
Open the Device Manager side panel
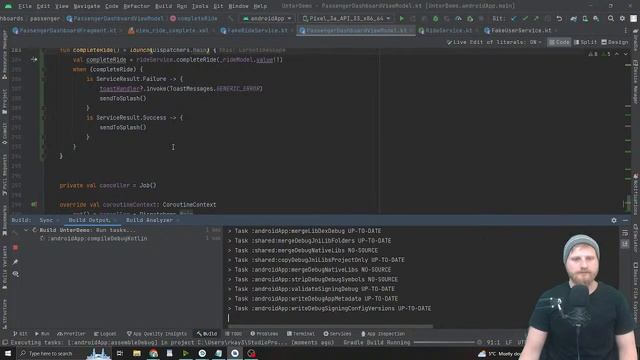pos(636,82)
